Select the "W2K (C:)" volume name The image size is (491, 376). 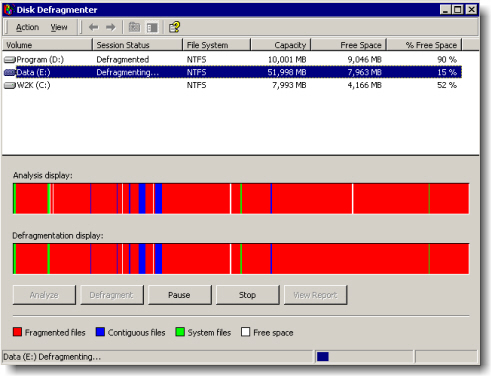click(33, 85)
